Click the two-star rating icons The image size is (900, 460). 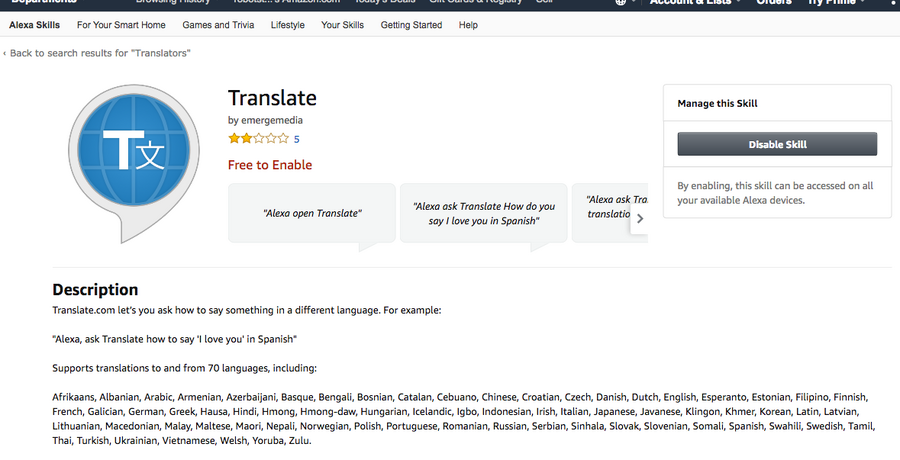[x=258, y=138]
